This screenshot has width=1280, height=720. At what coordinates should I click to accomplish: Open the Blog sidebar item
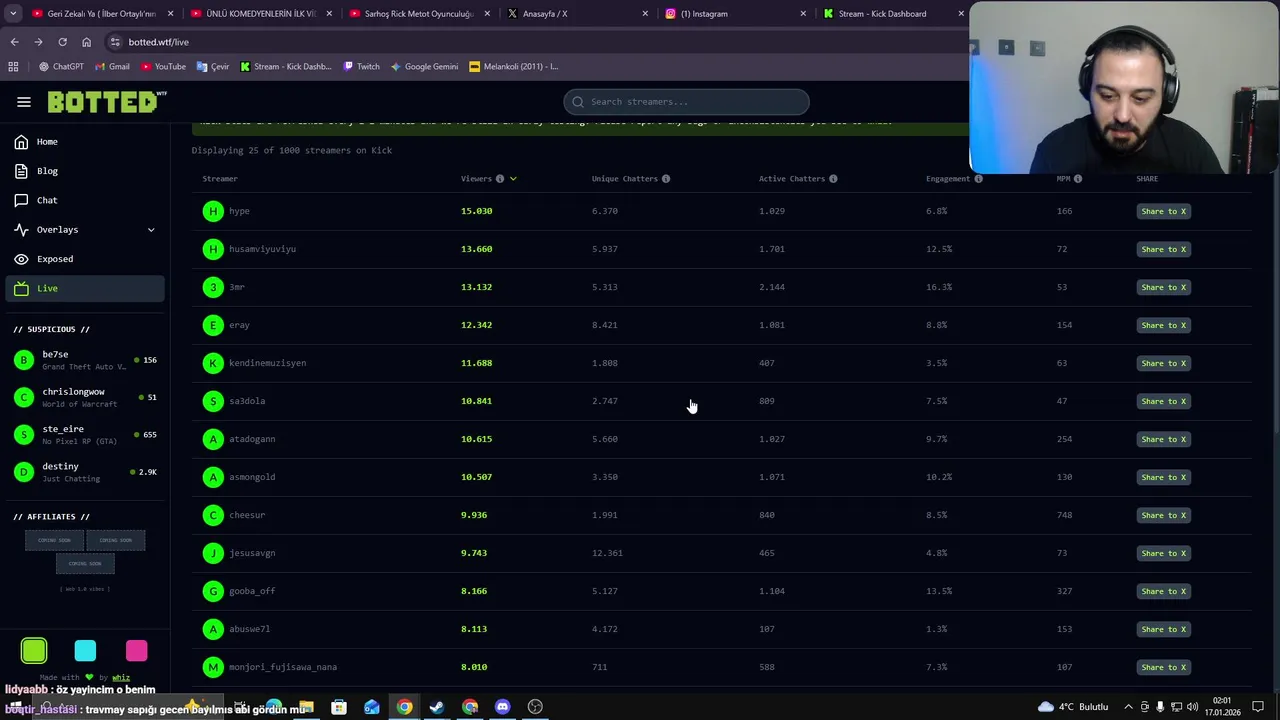(85, 171)
